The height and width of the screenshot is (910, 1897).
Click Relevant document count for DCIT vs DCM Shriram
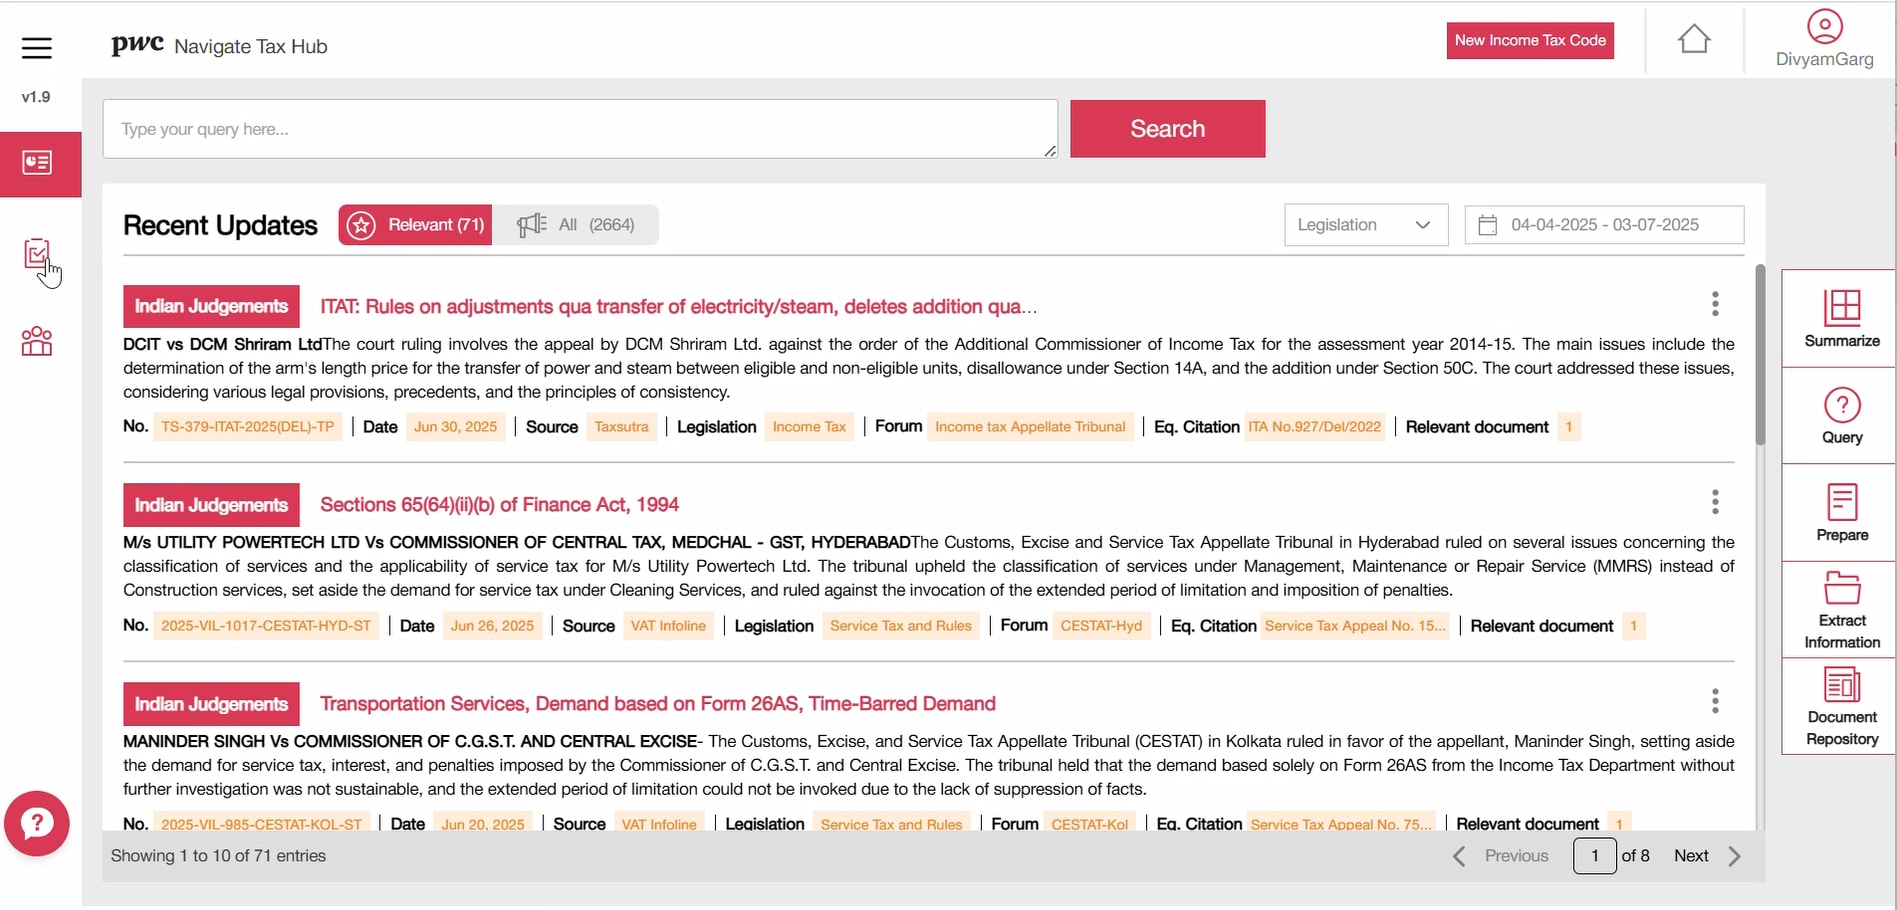coord(1569,427)
